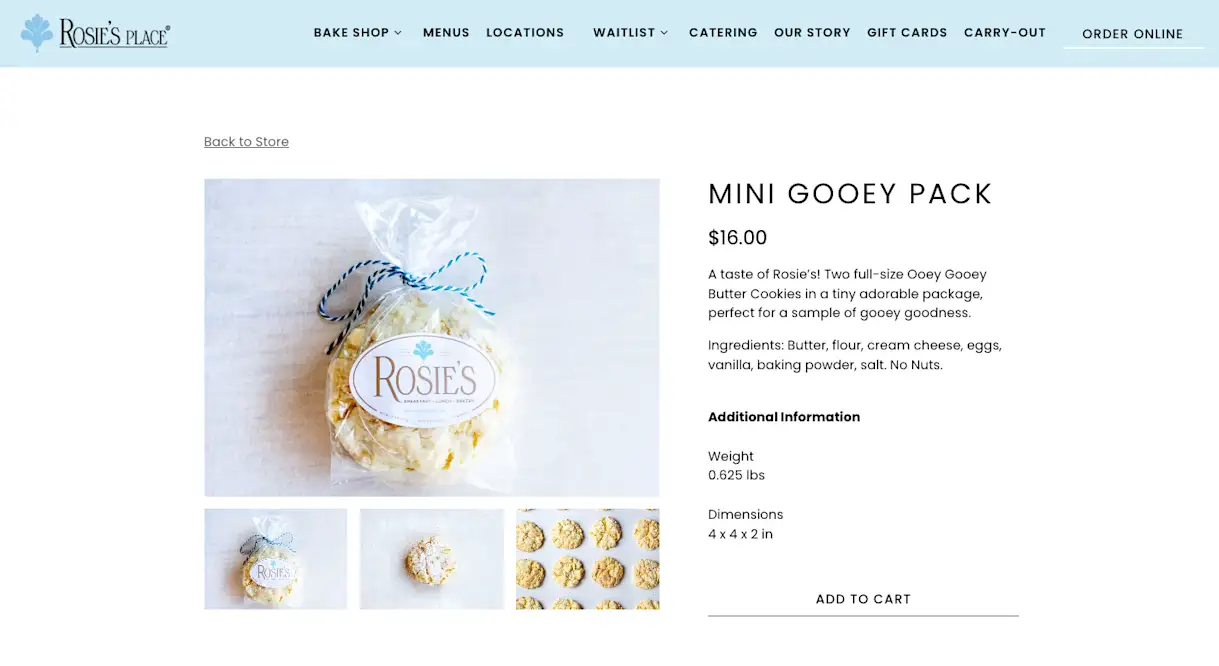Open the Catering page
Image resolution: width=1219 pixels, height=666 pixels.
coord(723,33)
